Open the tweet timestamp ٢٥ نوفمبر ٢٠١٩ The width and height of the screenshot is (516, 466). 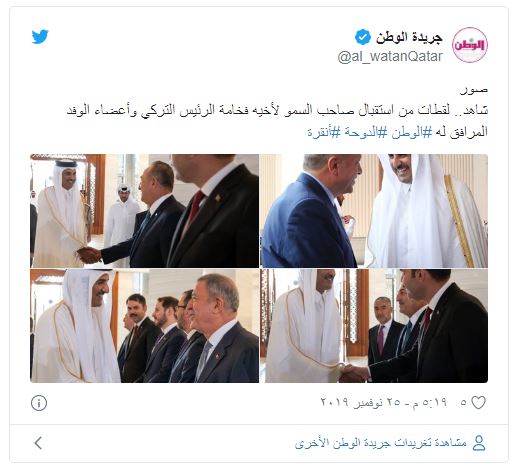(383, 402)
